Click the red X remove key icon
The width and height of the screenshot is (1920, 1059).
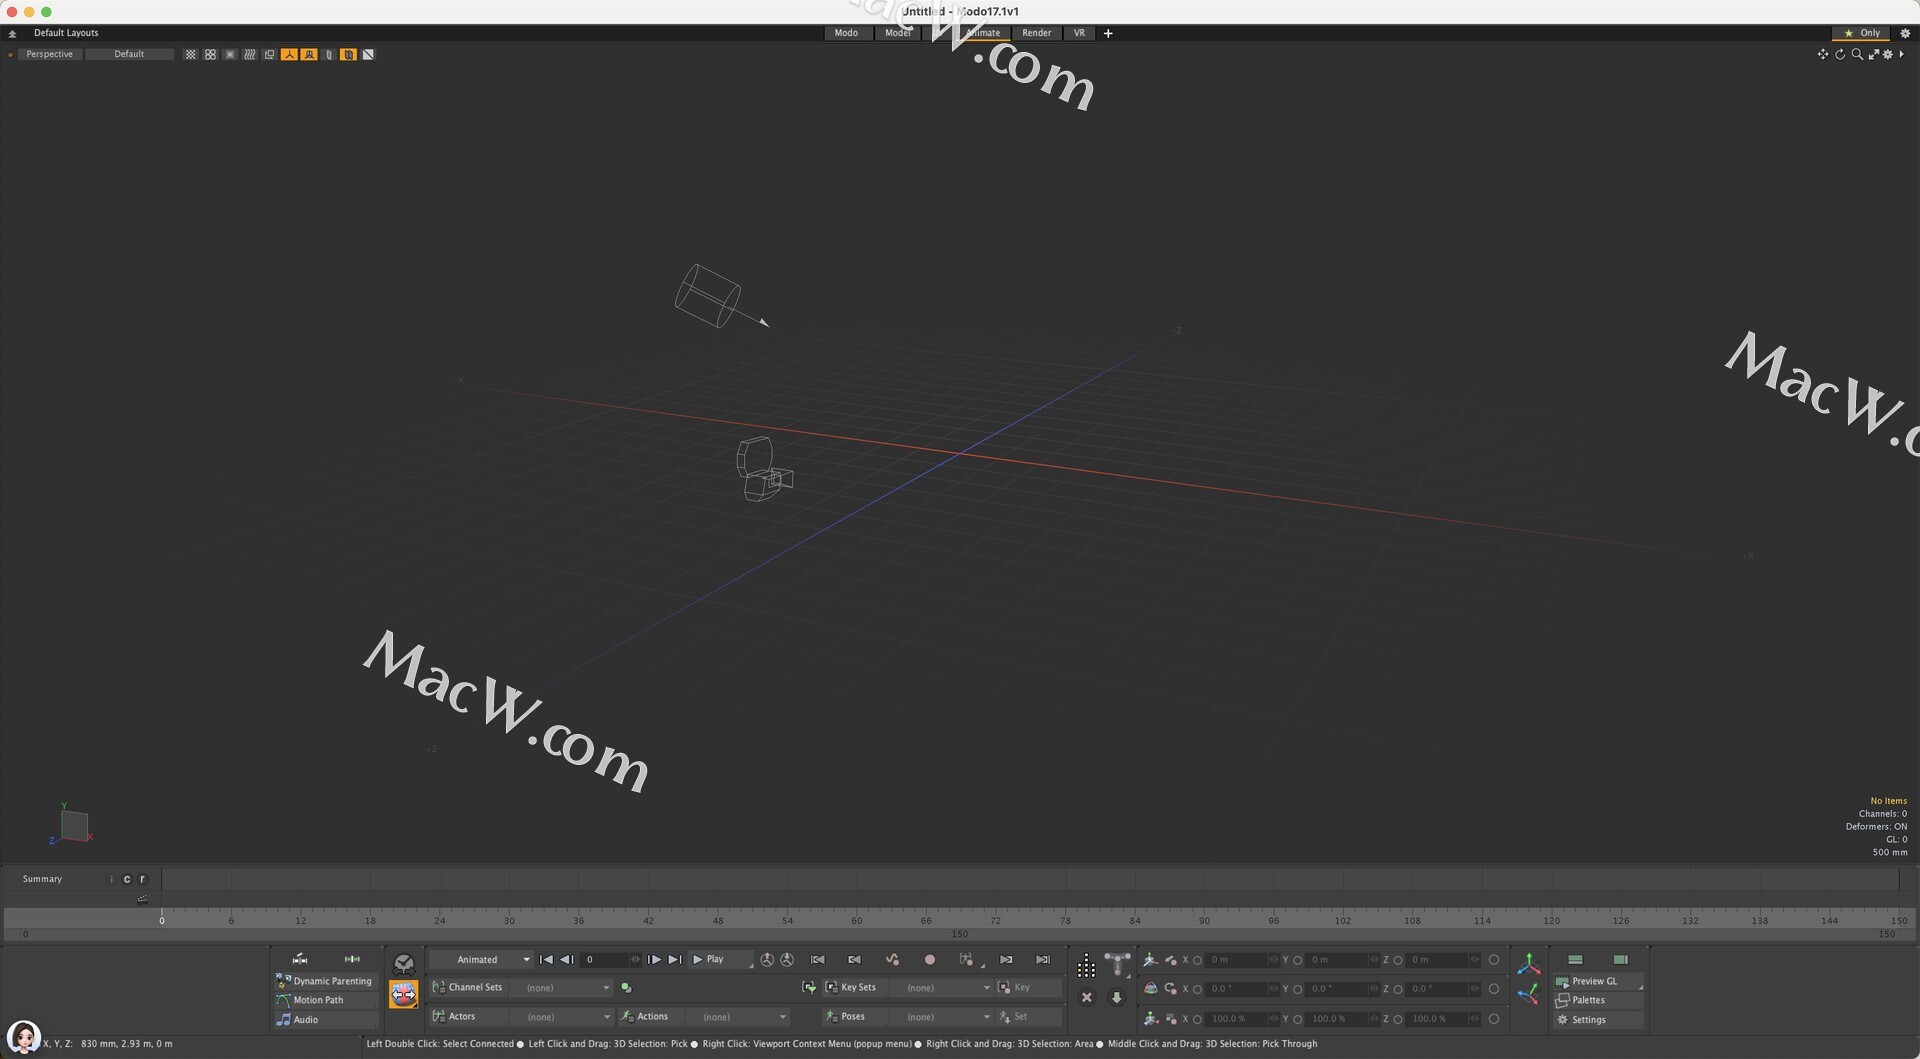[1087, 998]
